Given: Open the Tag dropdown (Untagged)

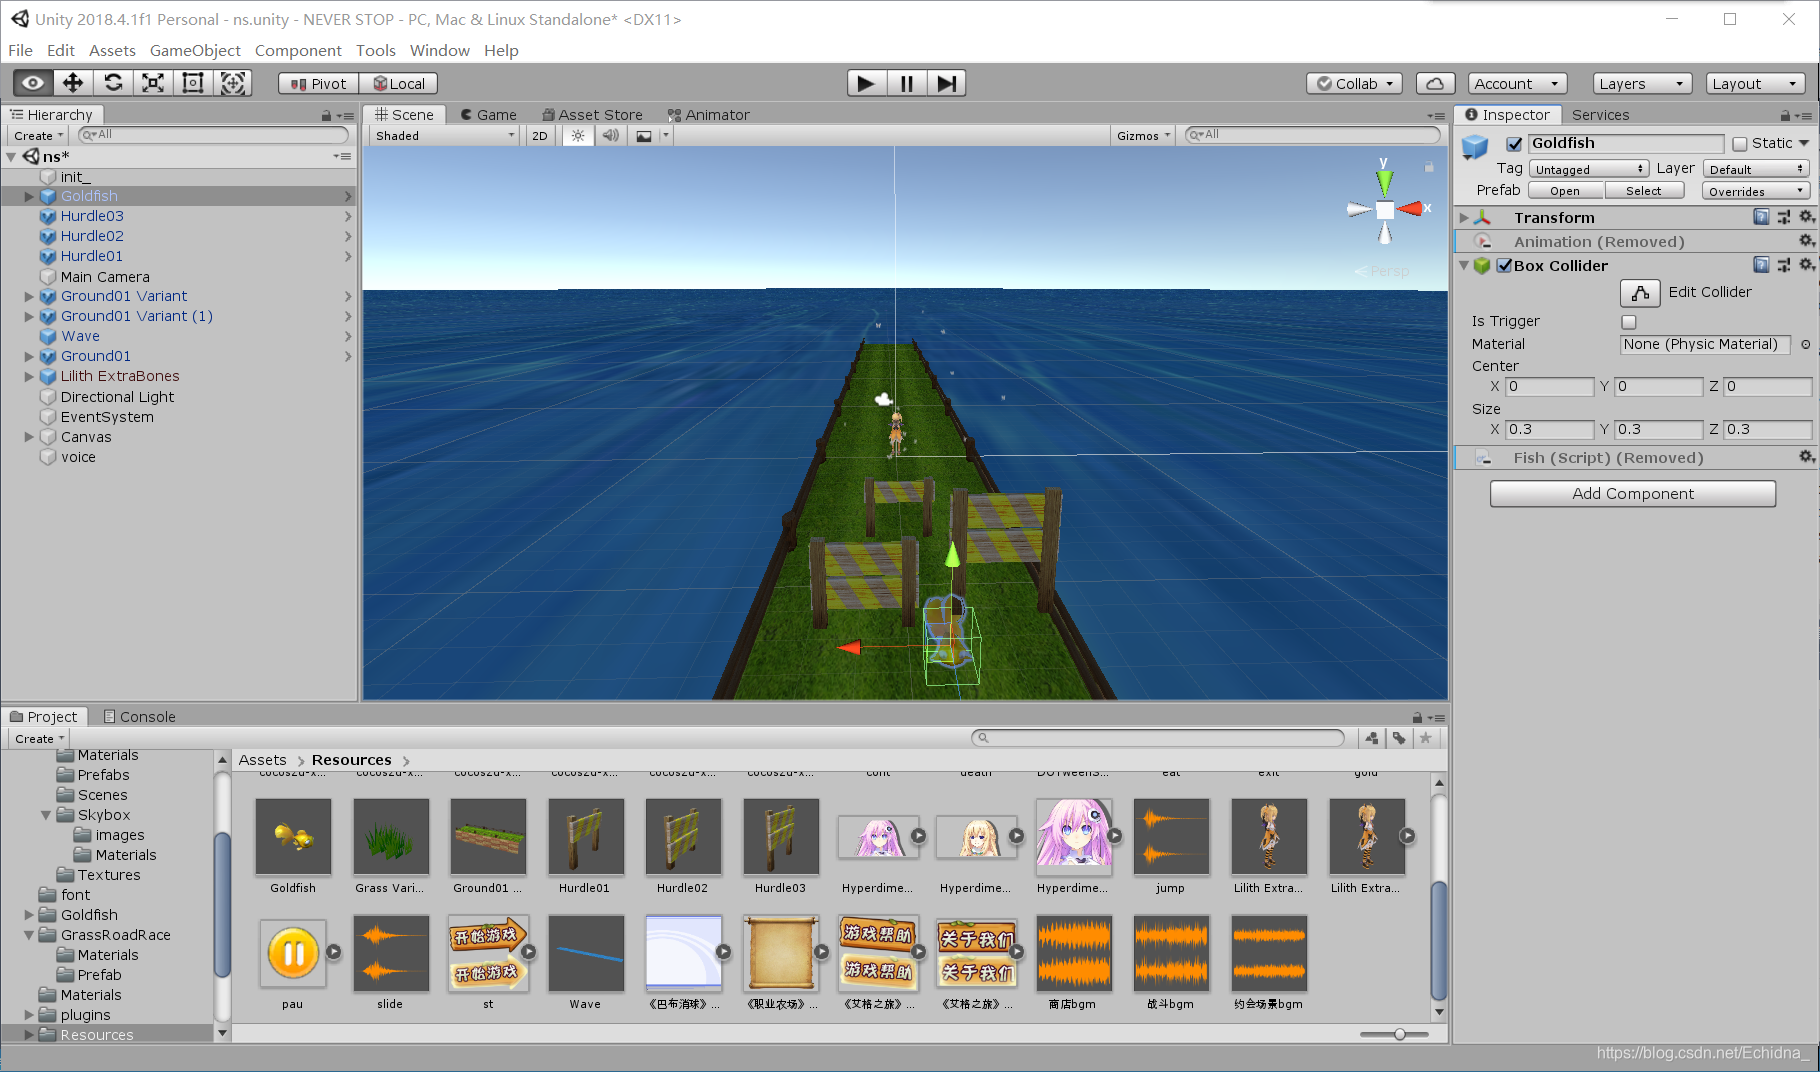Looking at the screenshot, I should [1589, 169].
